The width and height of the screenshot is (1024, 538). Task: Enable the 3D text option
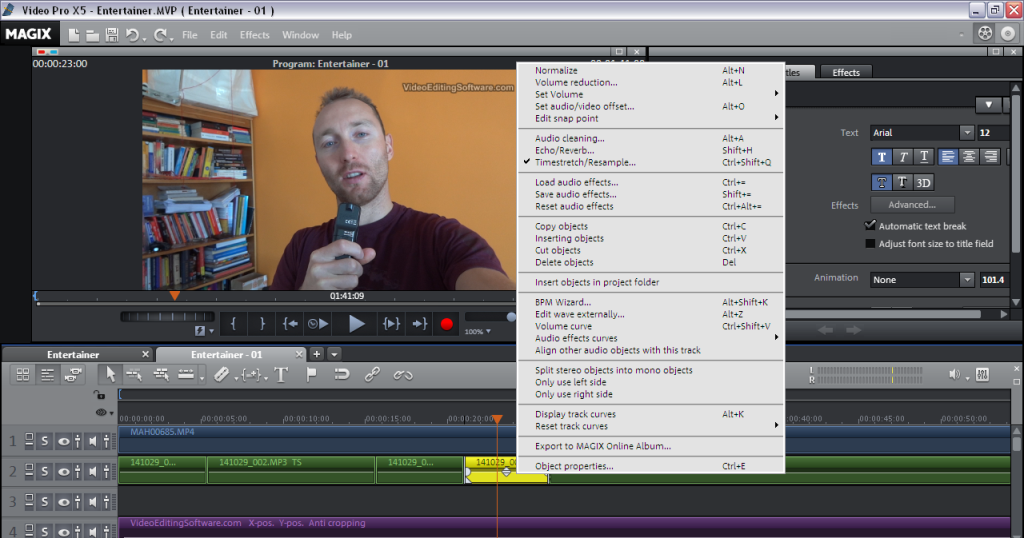pyautogui.click(x=923, y=182)
